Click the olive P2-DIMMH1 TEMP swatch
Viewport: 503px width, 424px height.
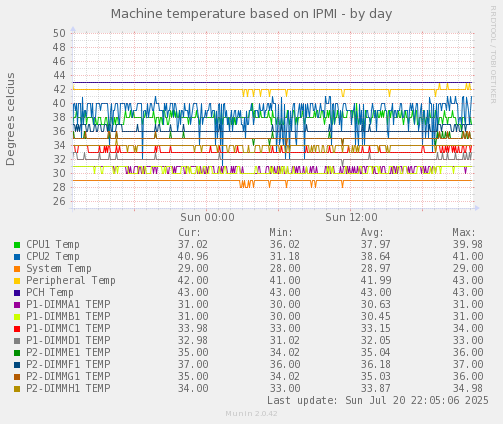[x=17, y=389]
